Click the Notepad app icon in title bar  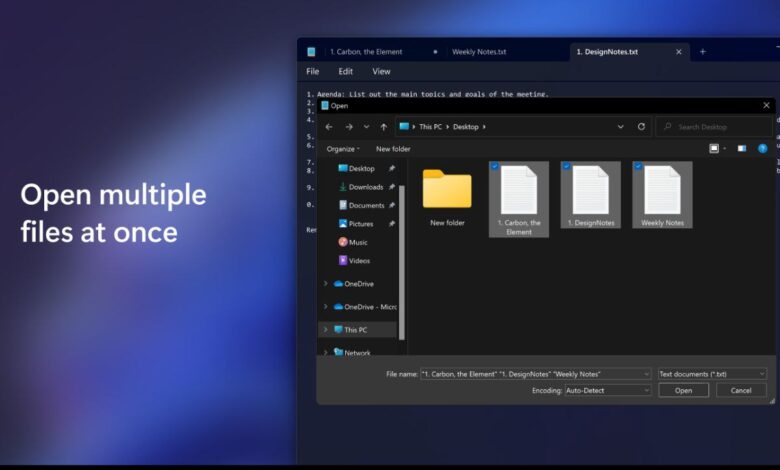(311, 52)
